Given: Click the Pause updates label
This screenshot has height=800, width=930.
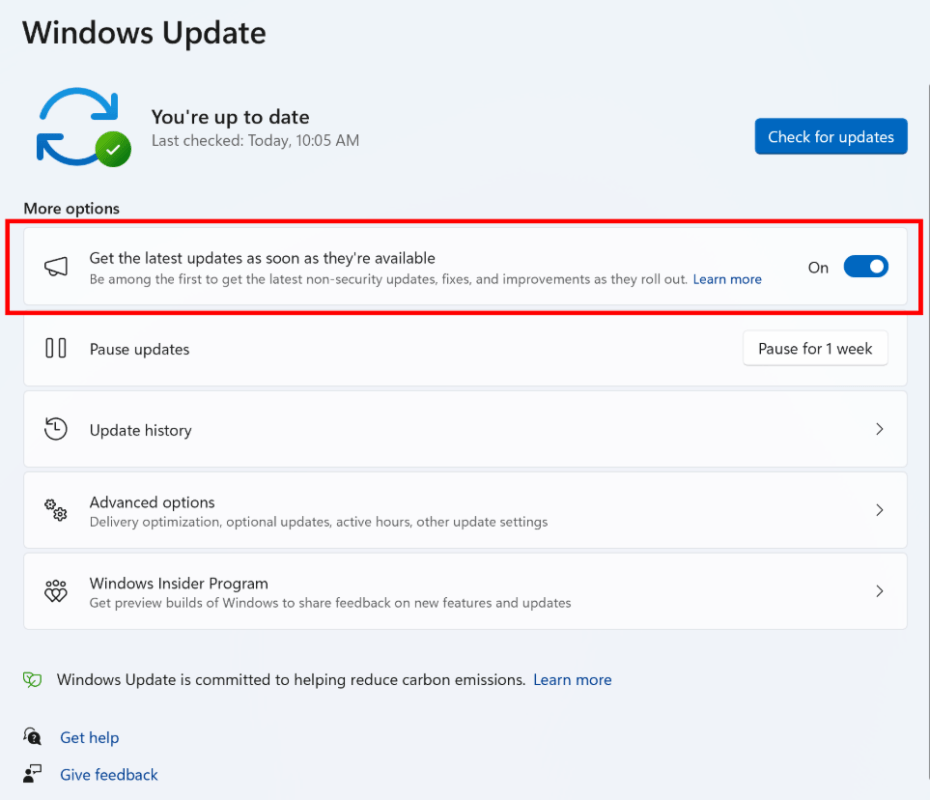Looking at the screenshot, I should pyautogui.click(x=139, y=349).
